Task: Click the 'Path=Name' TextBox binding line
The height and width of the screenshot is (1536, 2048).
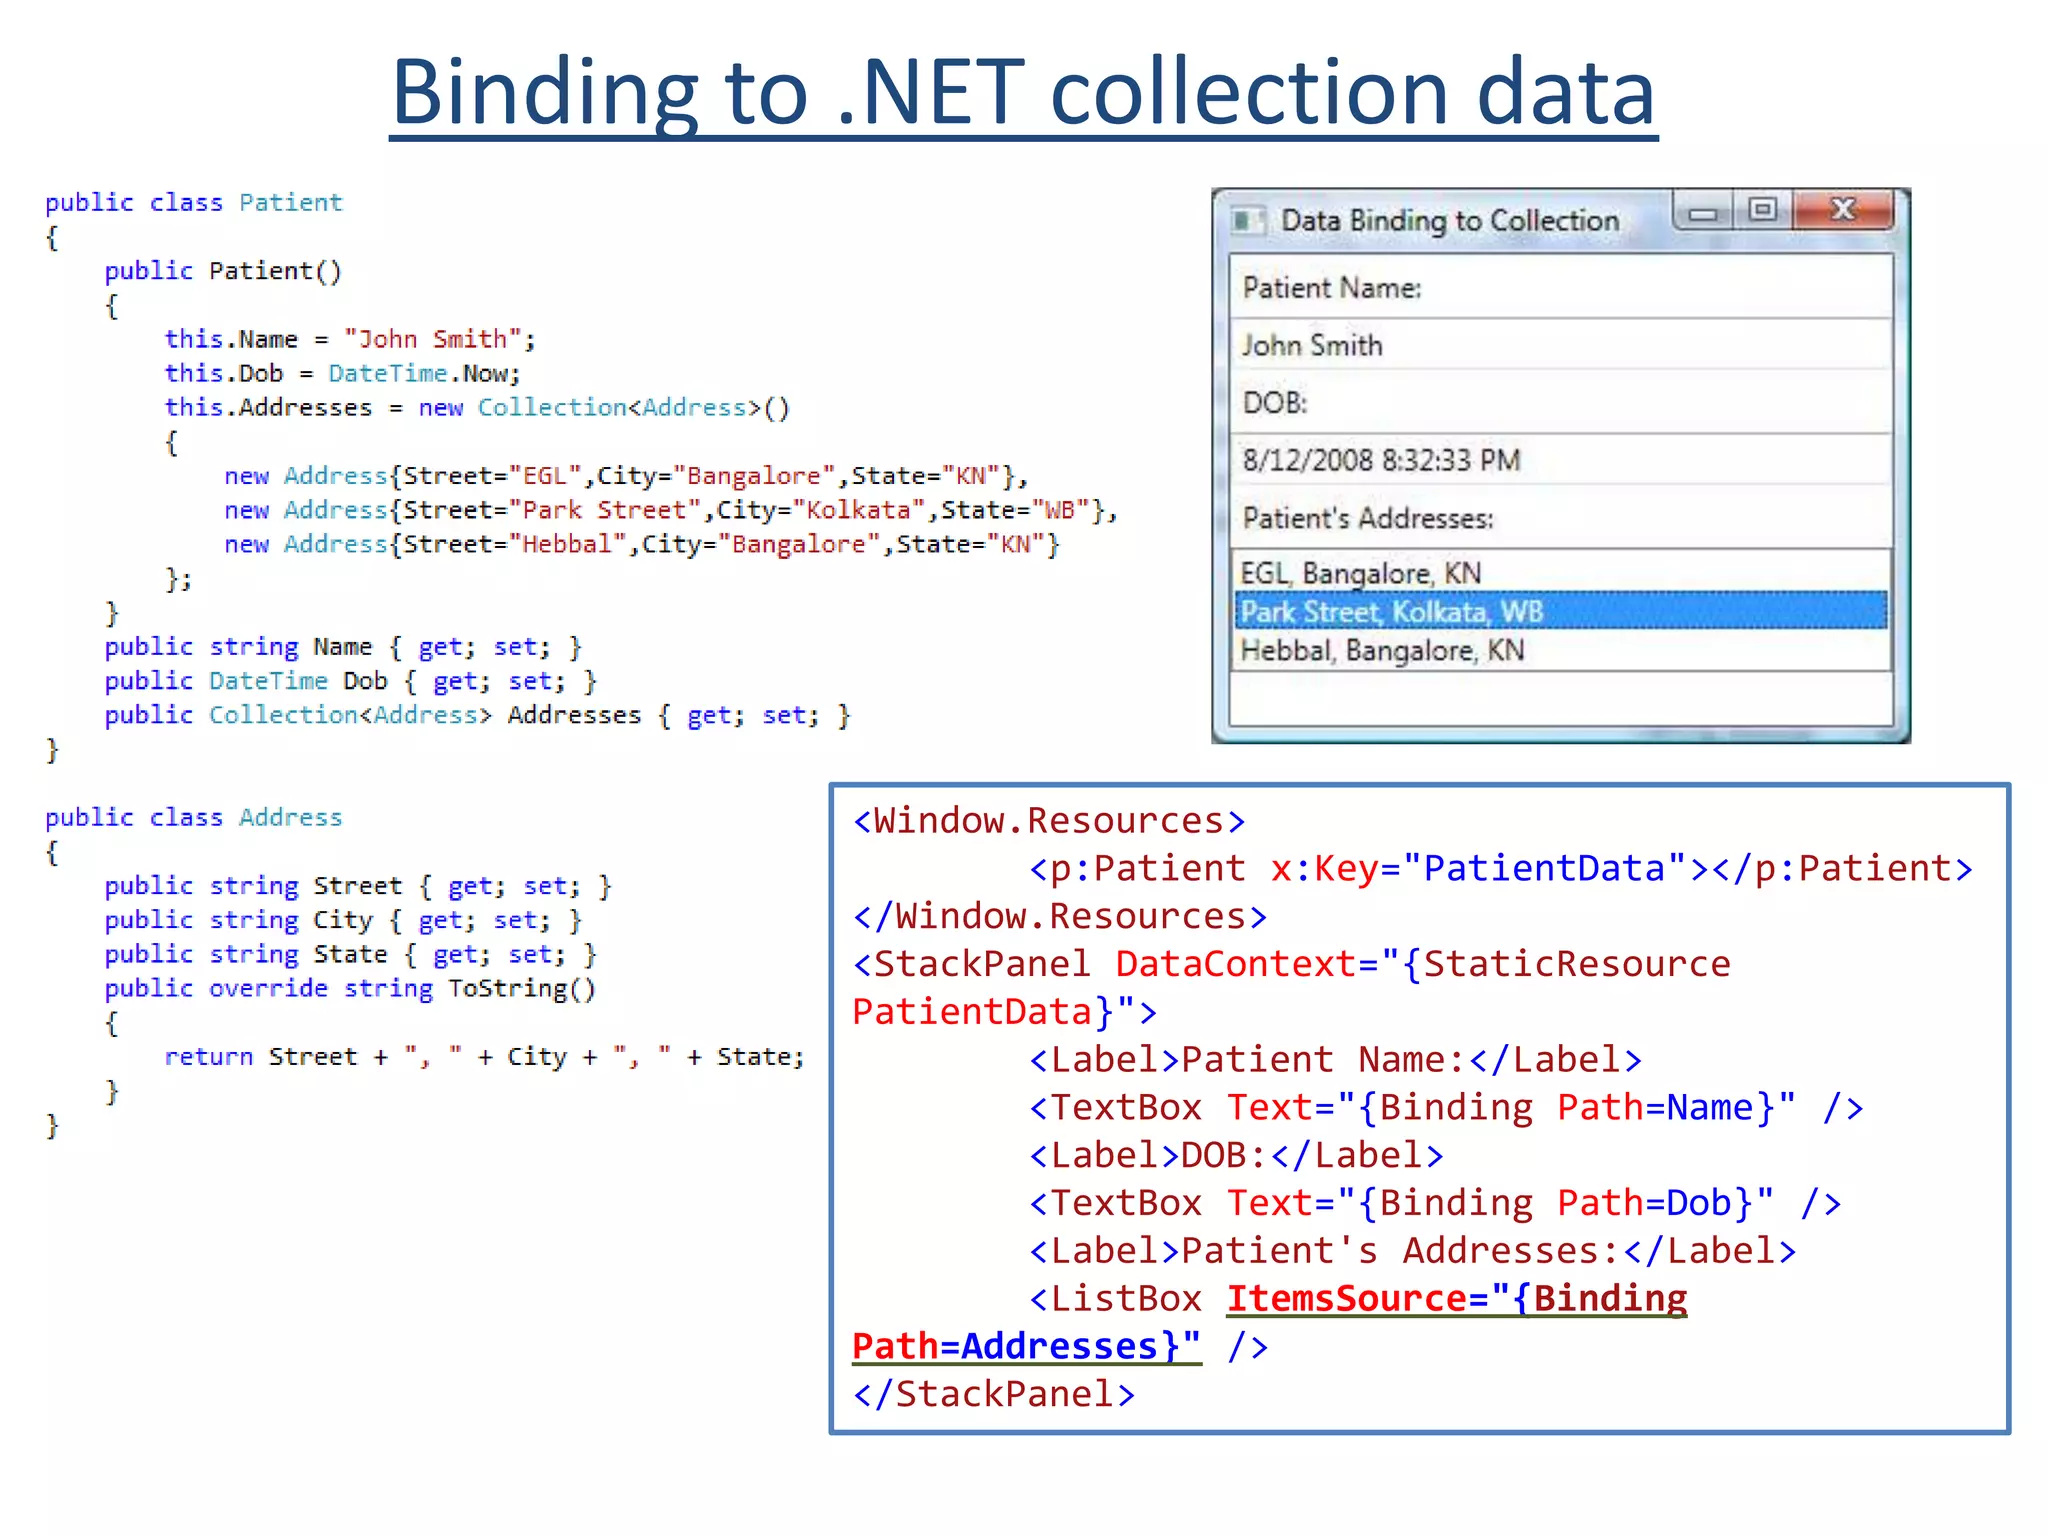Action: click(x=1446, y=1108)
